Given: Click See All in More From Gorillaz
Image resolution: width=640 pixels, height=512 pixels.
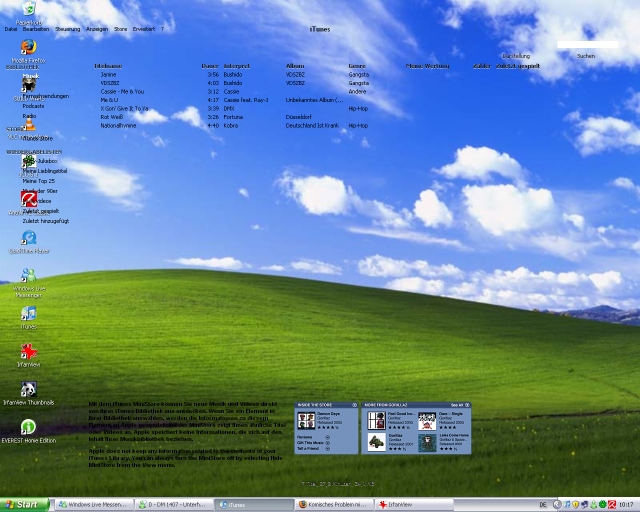Looking at the screenshot, I should (x=457, y=405).
